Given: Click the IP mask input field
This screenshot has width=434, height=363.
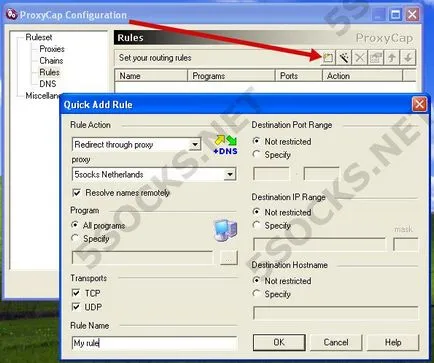Looking at the screenshot, I should [x=406, y=244].
